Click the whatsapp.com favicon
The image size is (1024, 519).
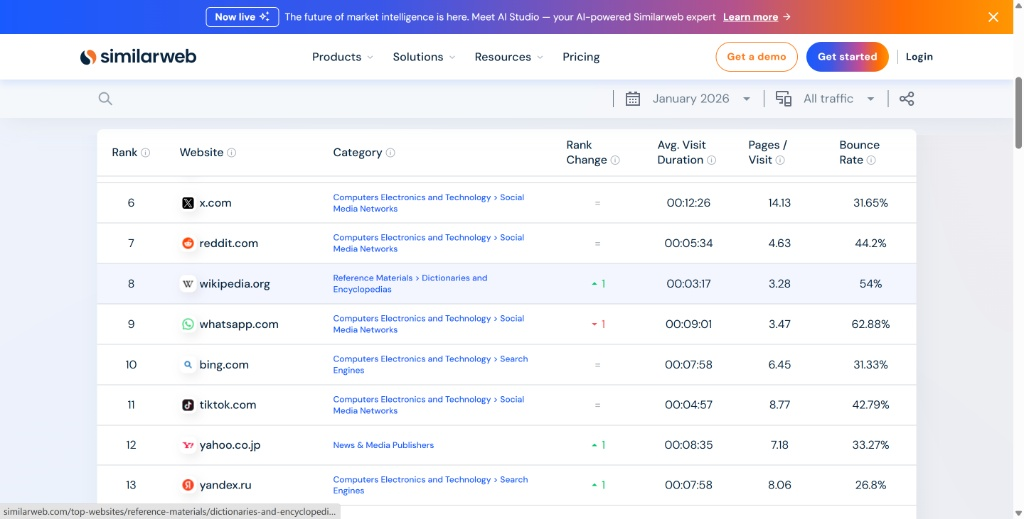(188, 324)
